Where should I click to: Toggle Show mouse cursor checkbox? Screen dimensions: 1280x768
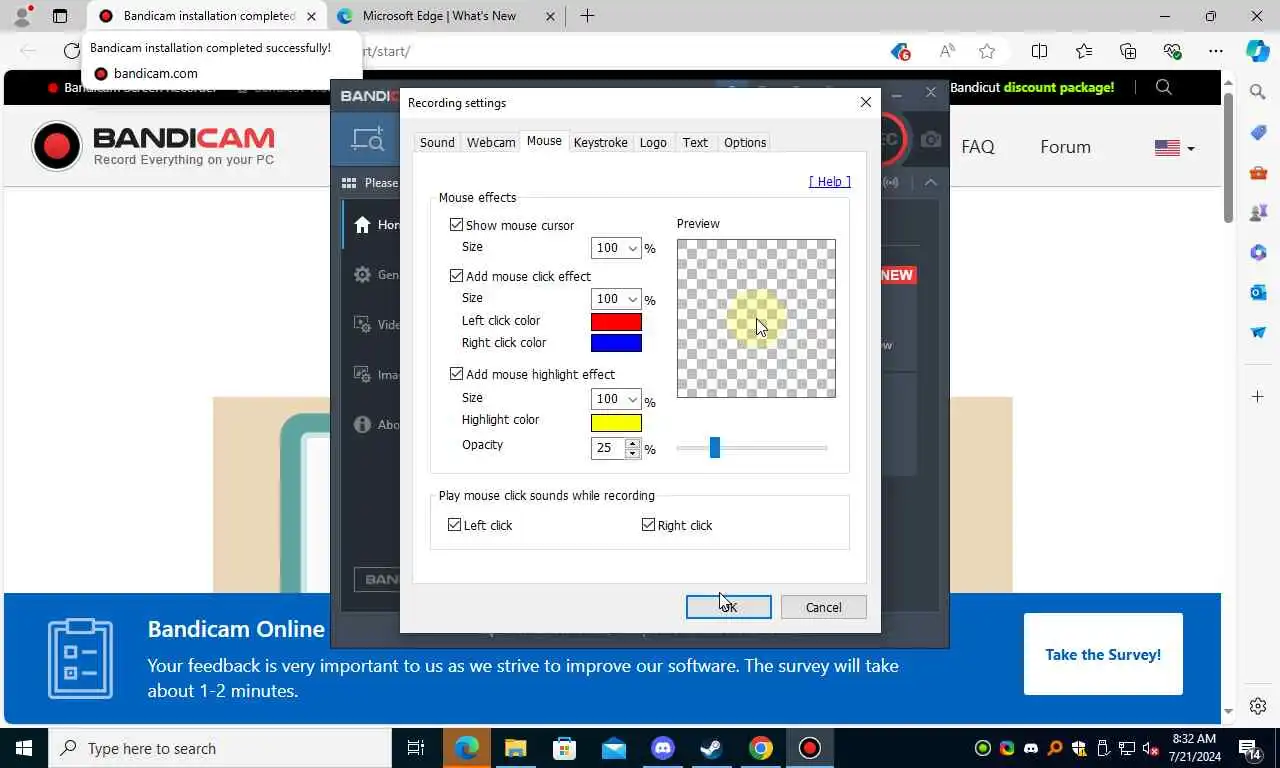click(456, 225)
